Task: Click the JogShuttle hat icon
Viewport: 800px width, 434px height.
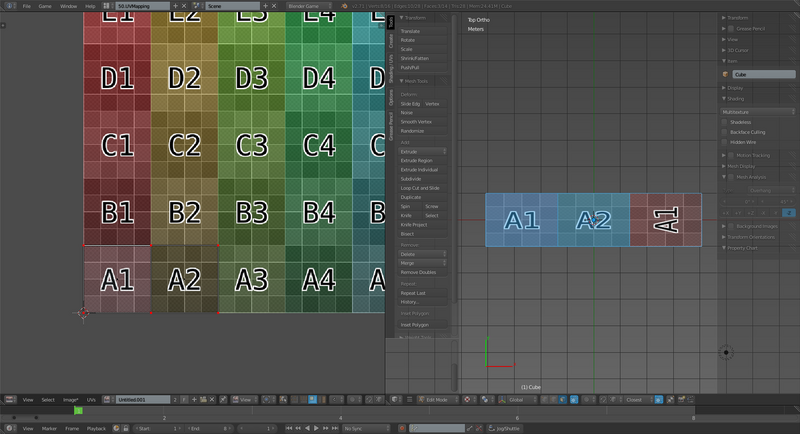Action: 491,428
